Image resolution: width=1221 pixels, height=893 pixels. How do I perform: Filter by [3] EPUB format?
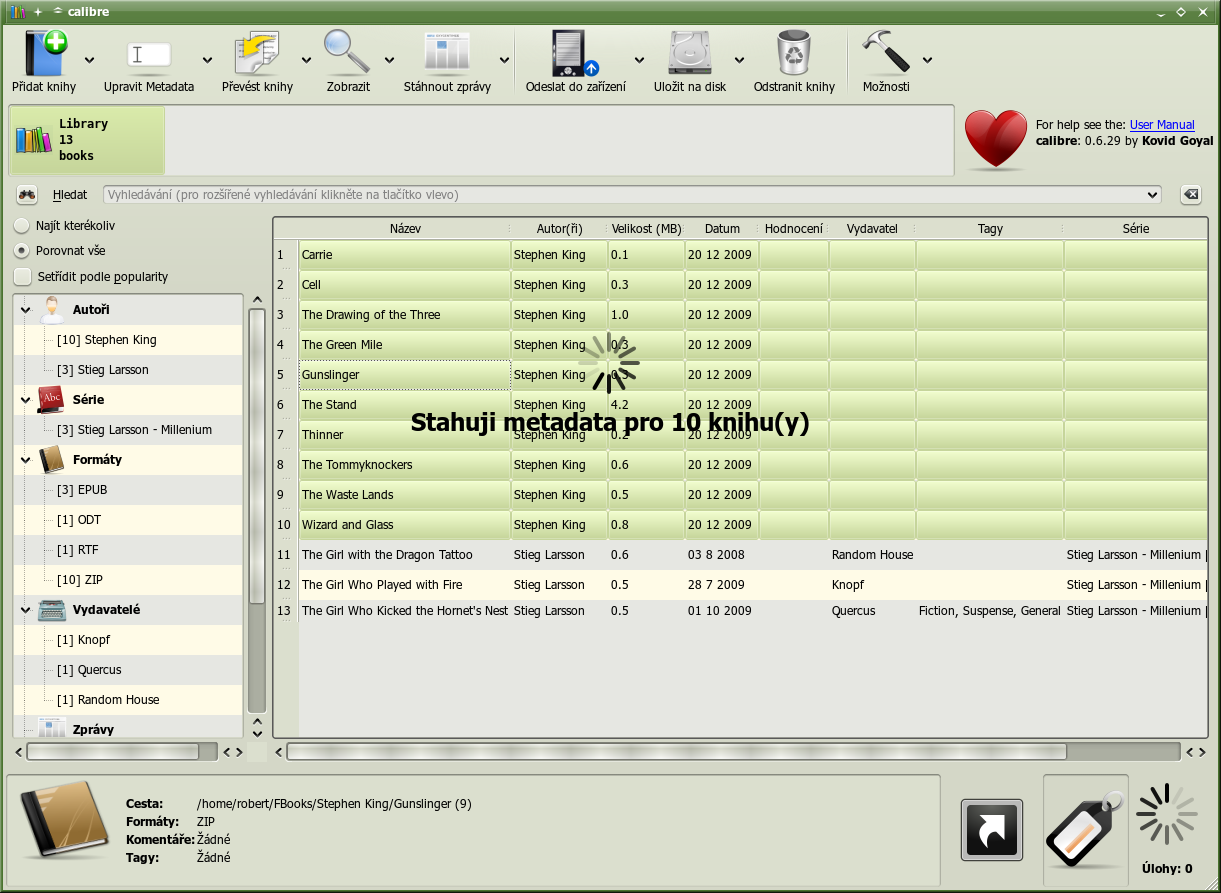coord(82,490)
